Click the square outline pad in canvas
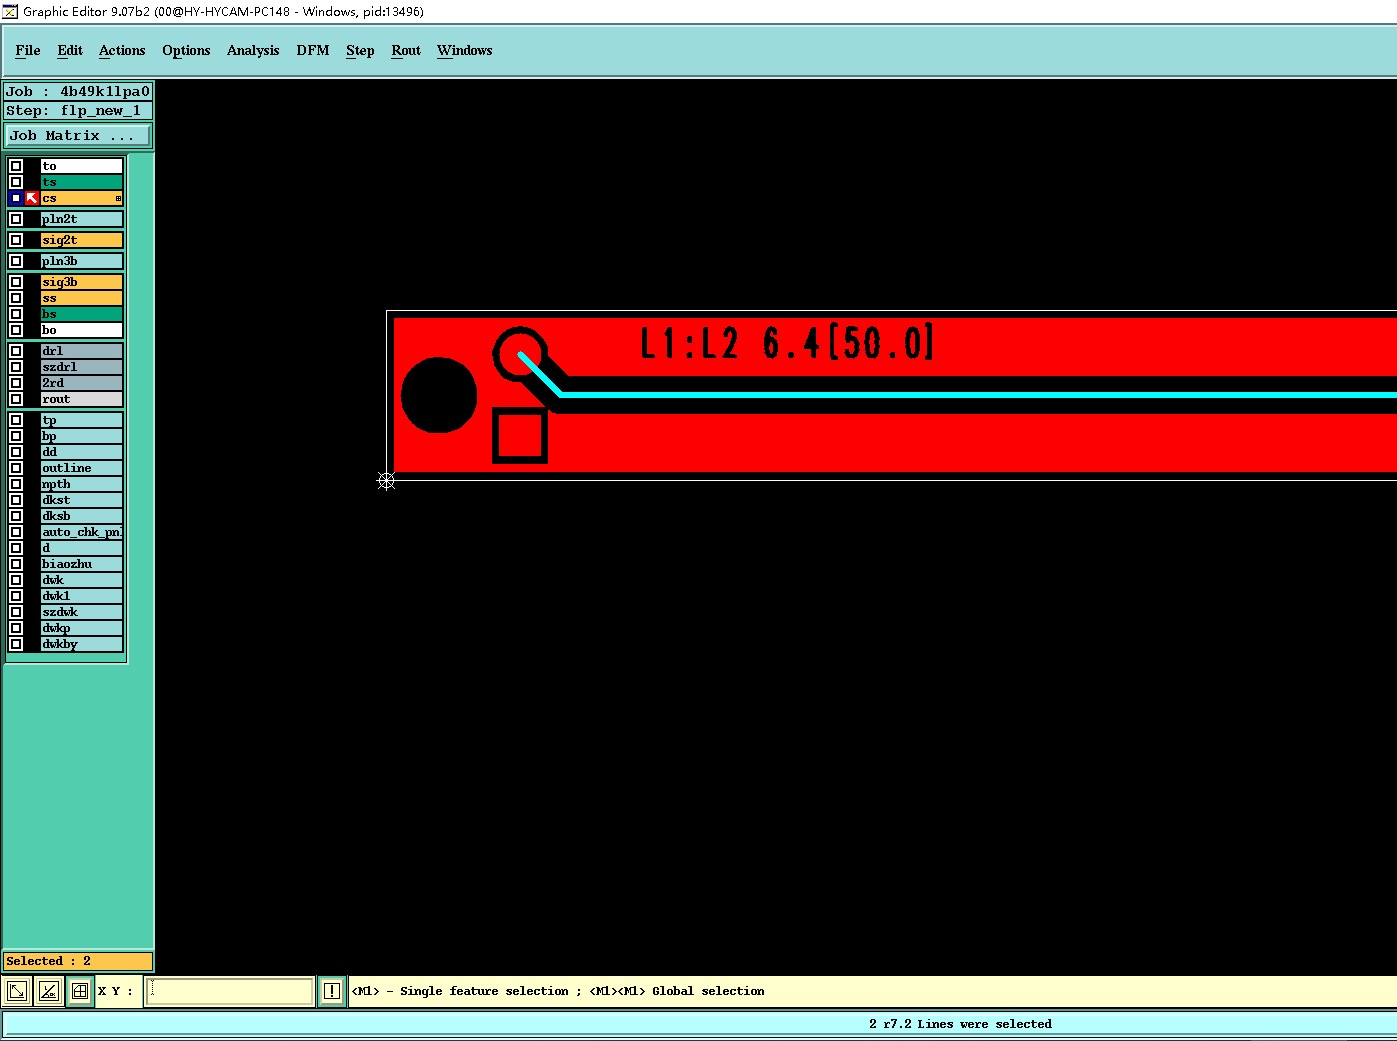 tap(520, 435)
